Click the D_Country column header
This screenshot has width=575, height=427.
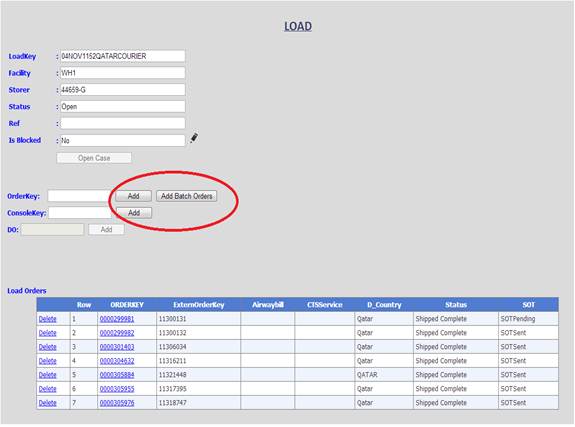[384, 305]
